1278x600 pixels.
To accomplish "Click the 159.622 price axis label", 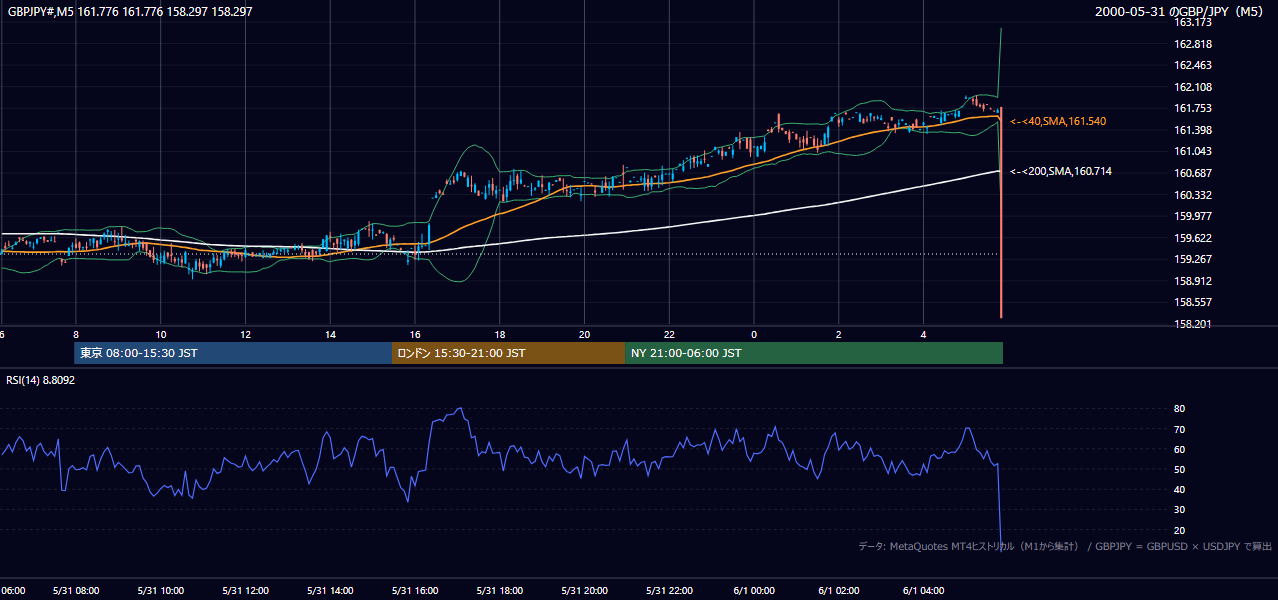I will (x=1192, y=238).
